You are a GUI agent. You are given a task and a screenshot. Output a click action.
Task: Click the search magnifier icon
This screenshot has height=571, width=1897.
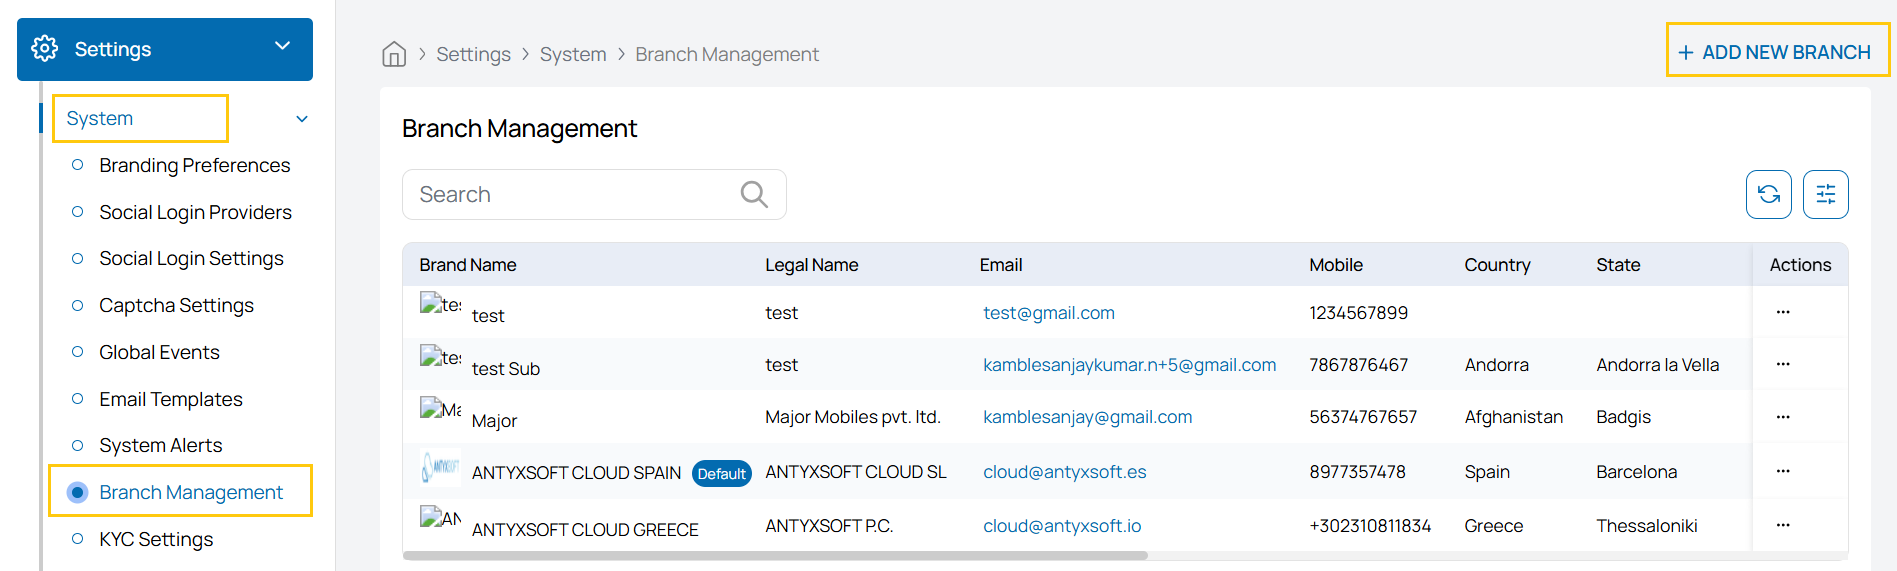[x=754, y=194]
